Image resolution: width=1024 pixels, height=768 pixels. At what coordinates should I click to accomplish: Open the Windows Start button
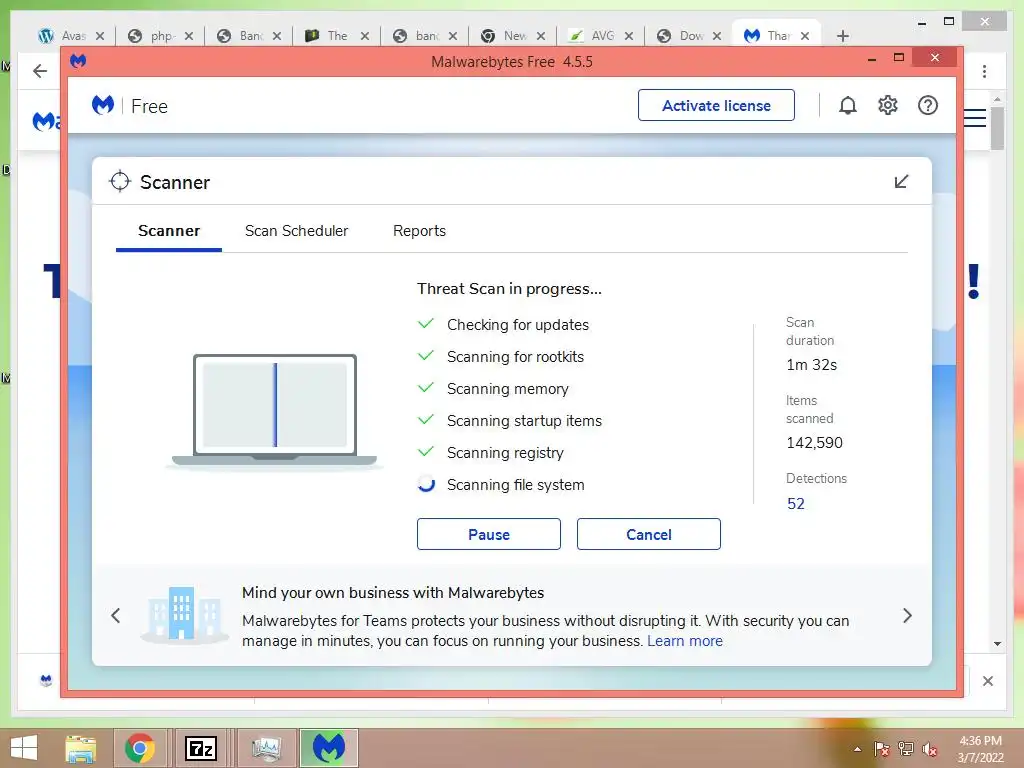[x=24, y=748]
